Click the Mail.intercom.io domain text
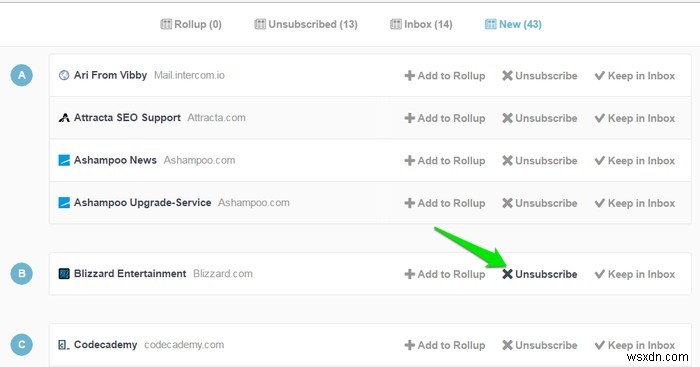The width and height of the screenshot is (700, 367). 189,75
